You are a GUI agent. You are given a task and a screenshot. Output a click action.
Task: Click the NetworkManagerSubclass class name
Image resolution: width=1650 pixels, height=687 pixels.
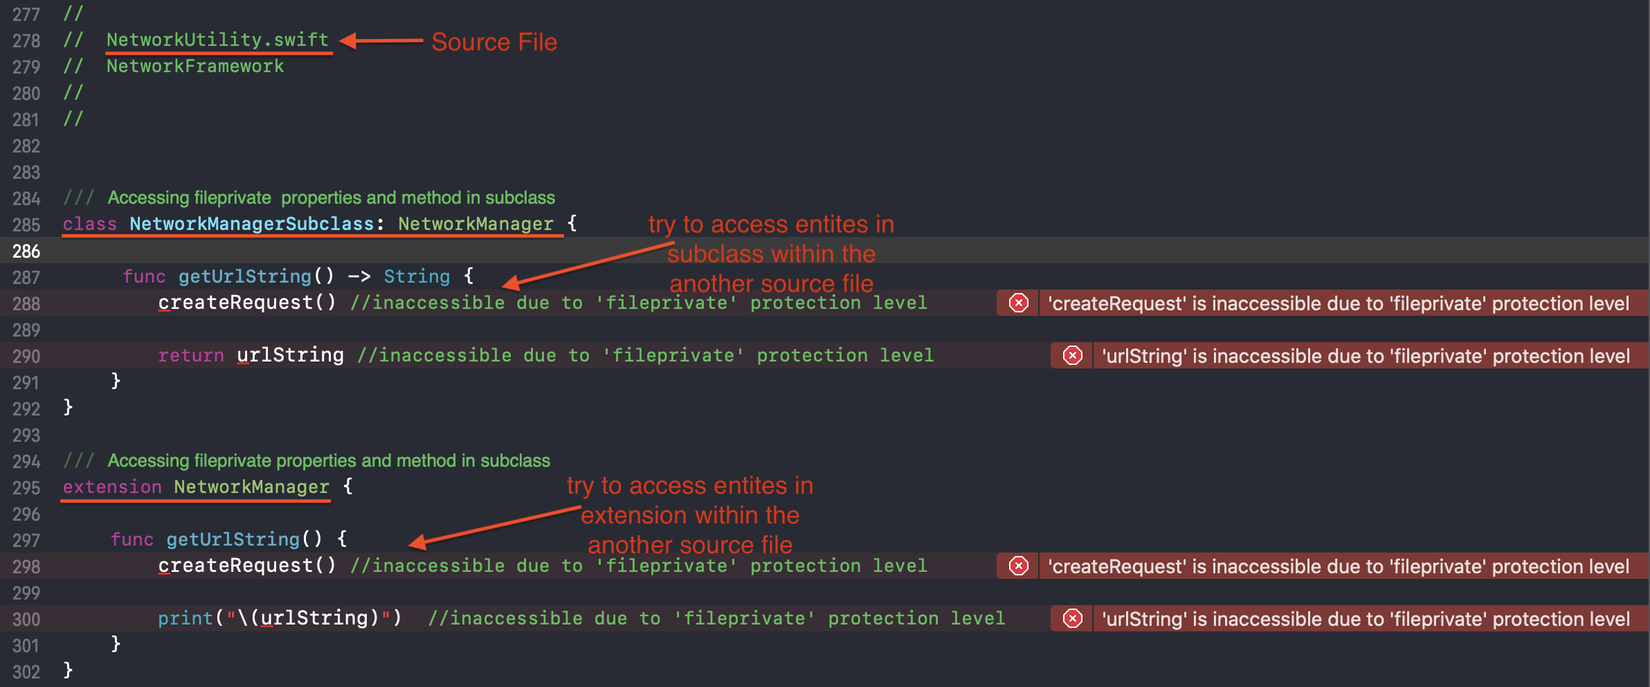(251, 224)
